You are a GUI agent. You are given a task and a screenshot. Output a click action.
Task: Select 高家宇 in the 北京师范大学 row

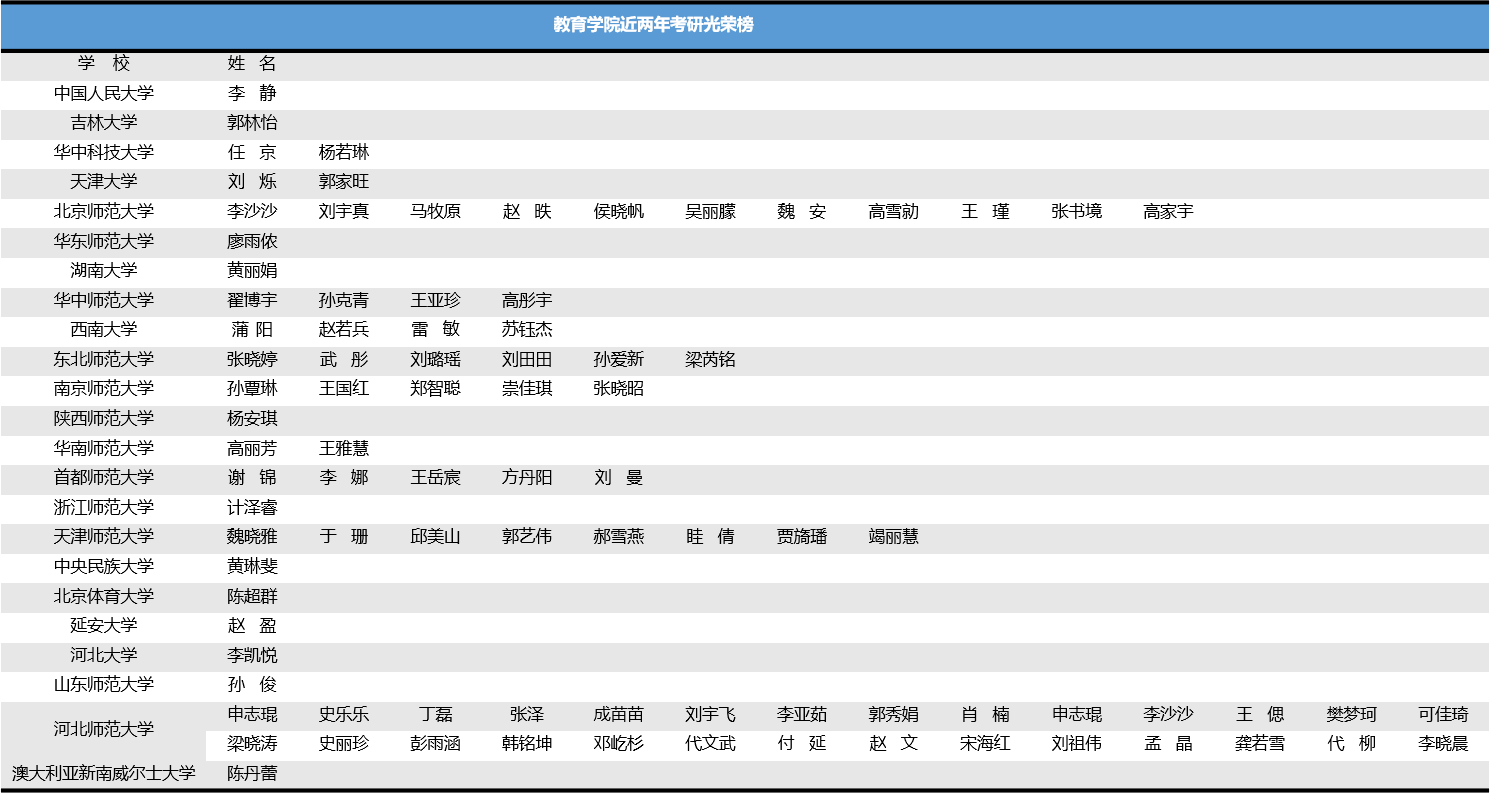pyautogui.click(x=1168, y=212)
